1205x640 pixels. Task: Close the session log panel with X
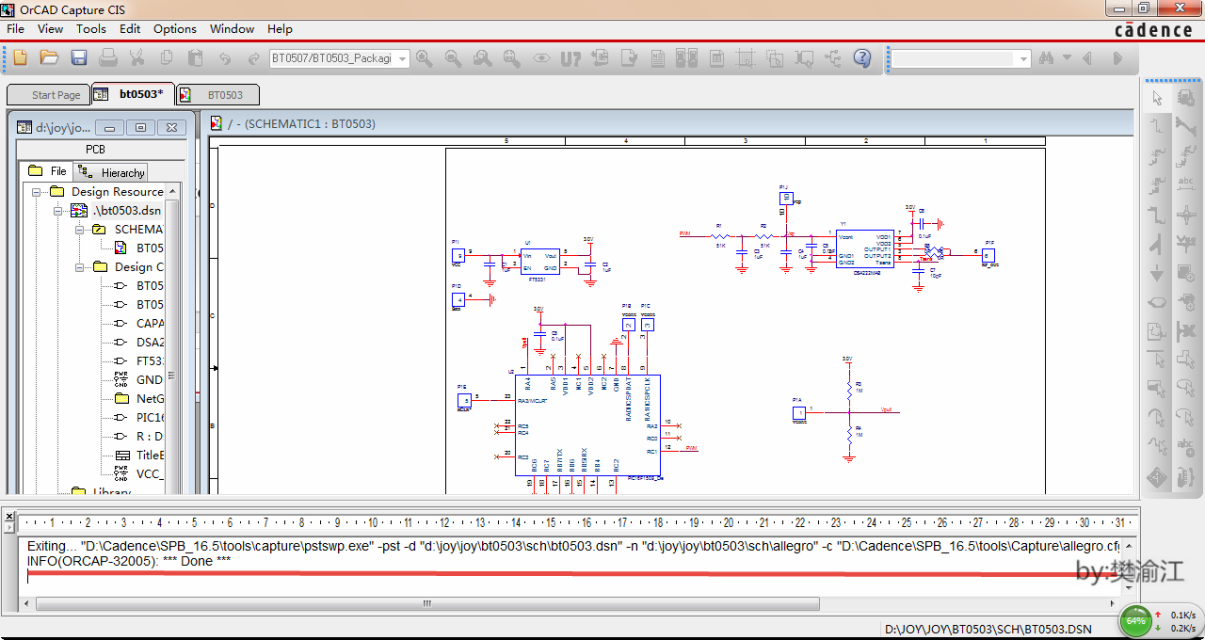tap(9, 517)
